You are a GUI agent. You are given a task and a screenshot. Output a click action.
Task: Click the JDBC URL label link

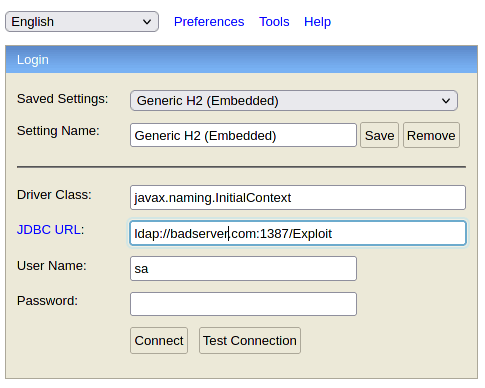[x=49, y=230]
